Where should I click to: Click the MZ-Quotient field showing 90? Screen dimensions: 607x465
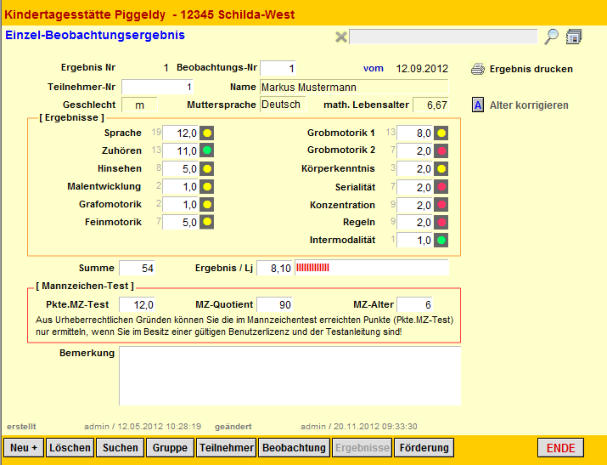(275, 305)
